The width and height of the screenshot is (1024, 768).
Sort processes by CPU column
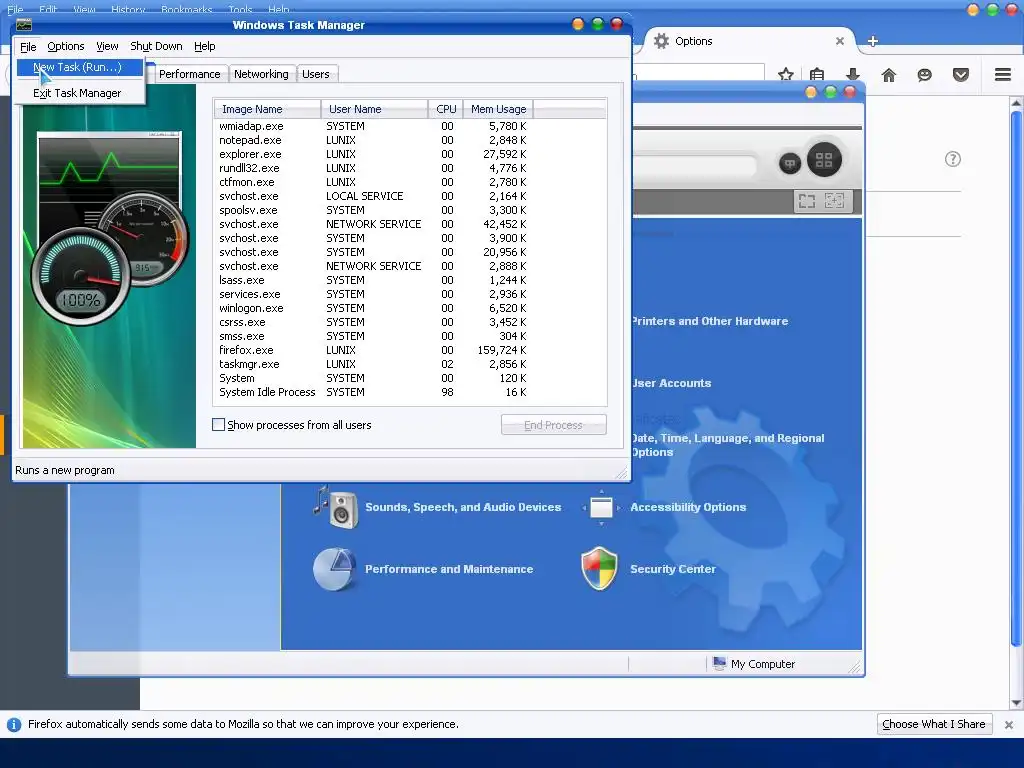pyautogui.click(x=446, y=109)
